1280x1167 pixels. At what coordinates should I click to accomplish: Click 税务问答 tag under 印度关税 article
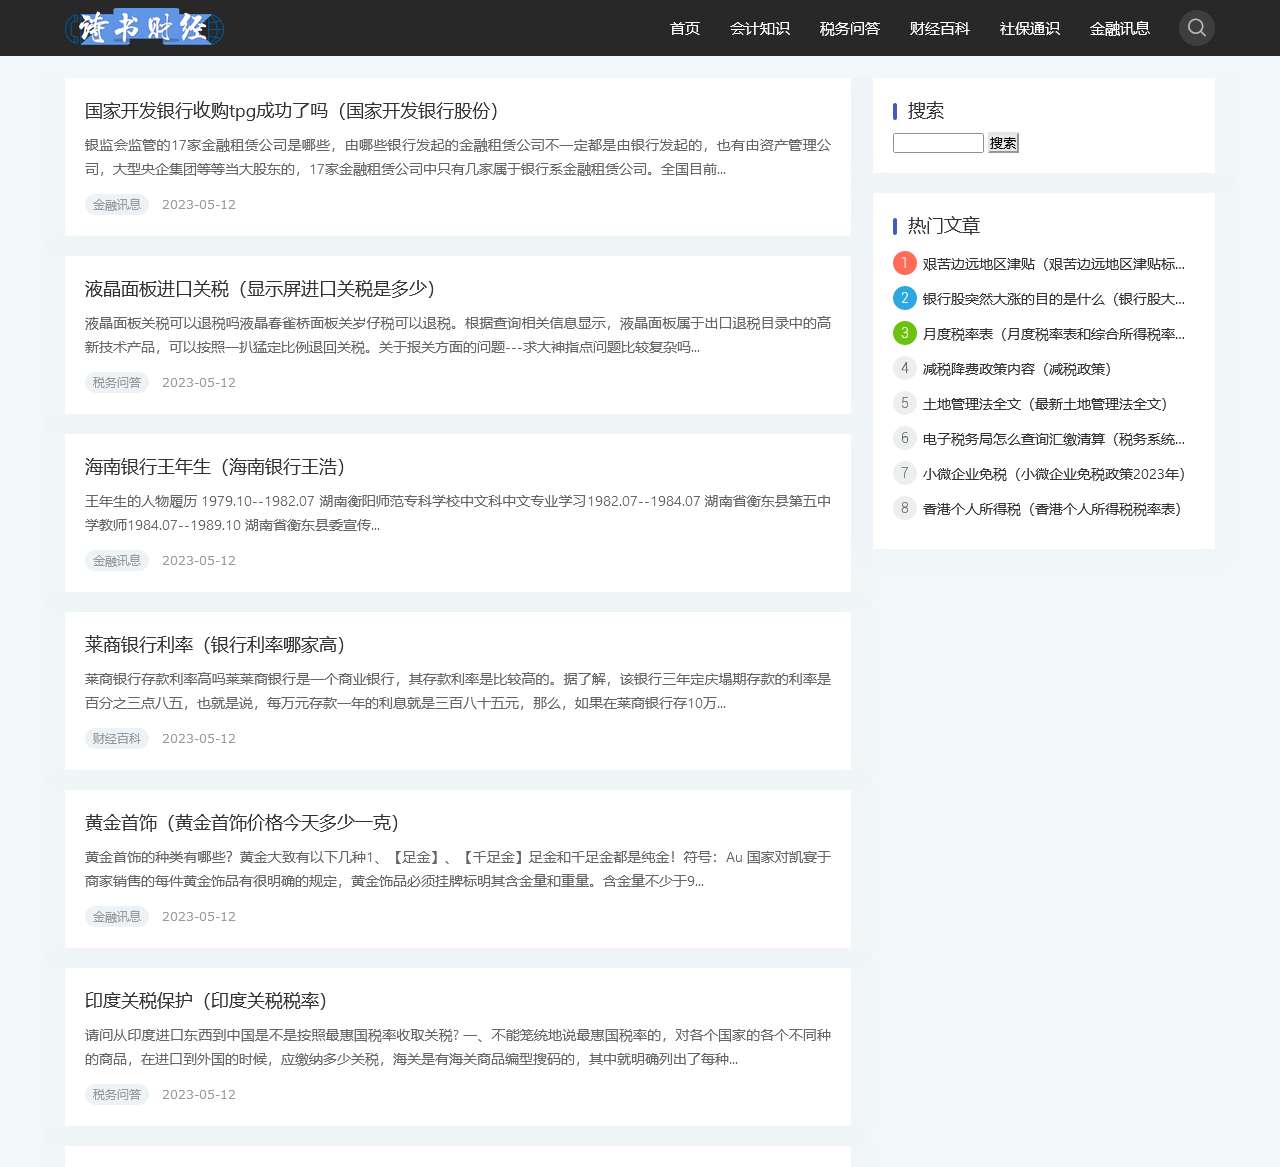[x=117, y=1095]
